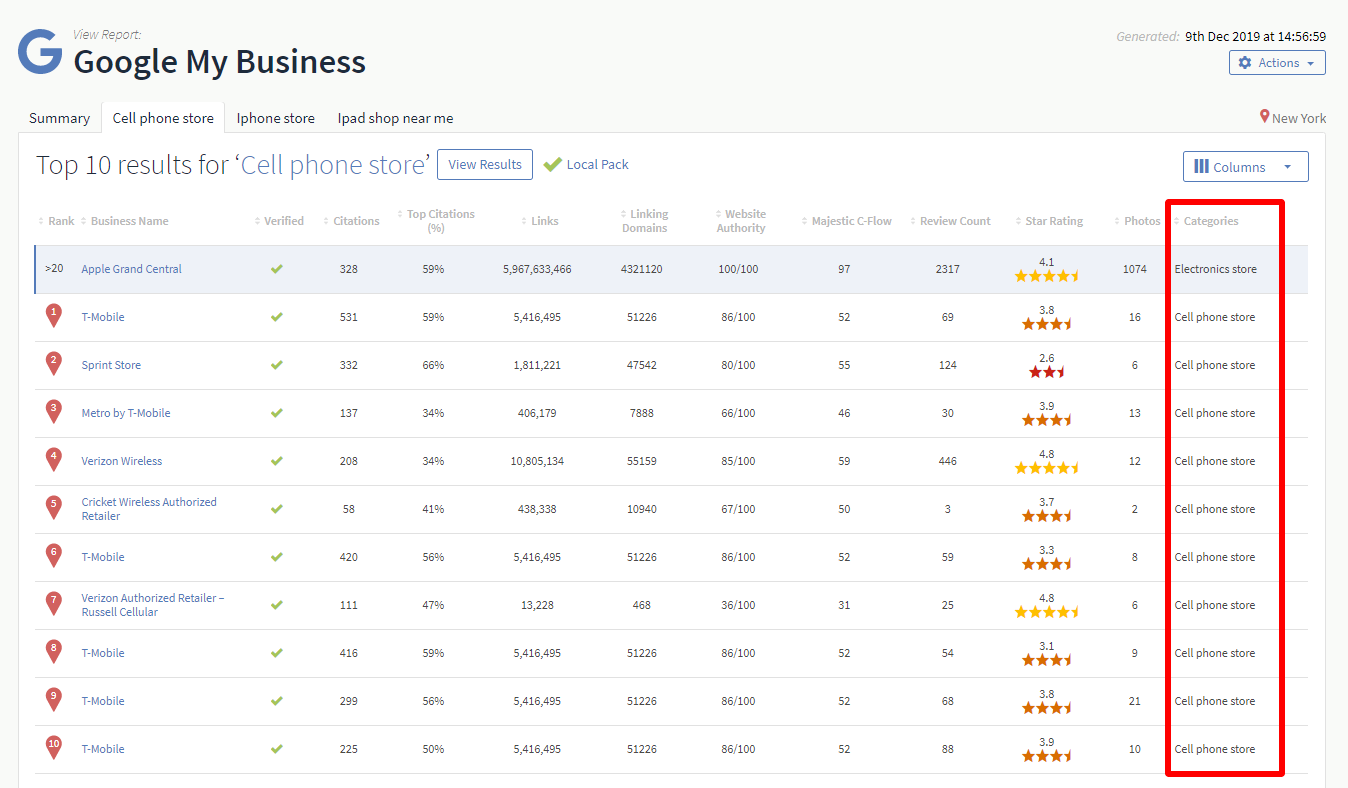Viewport: 1348px width, 788px height.
Task: Click the 5,967,633,466 links value
Action: pyautogui.click(x=537, y=269)
